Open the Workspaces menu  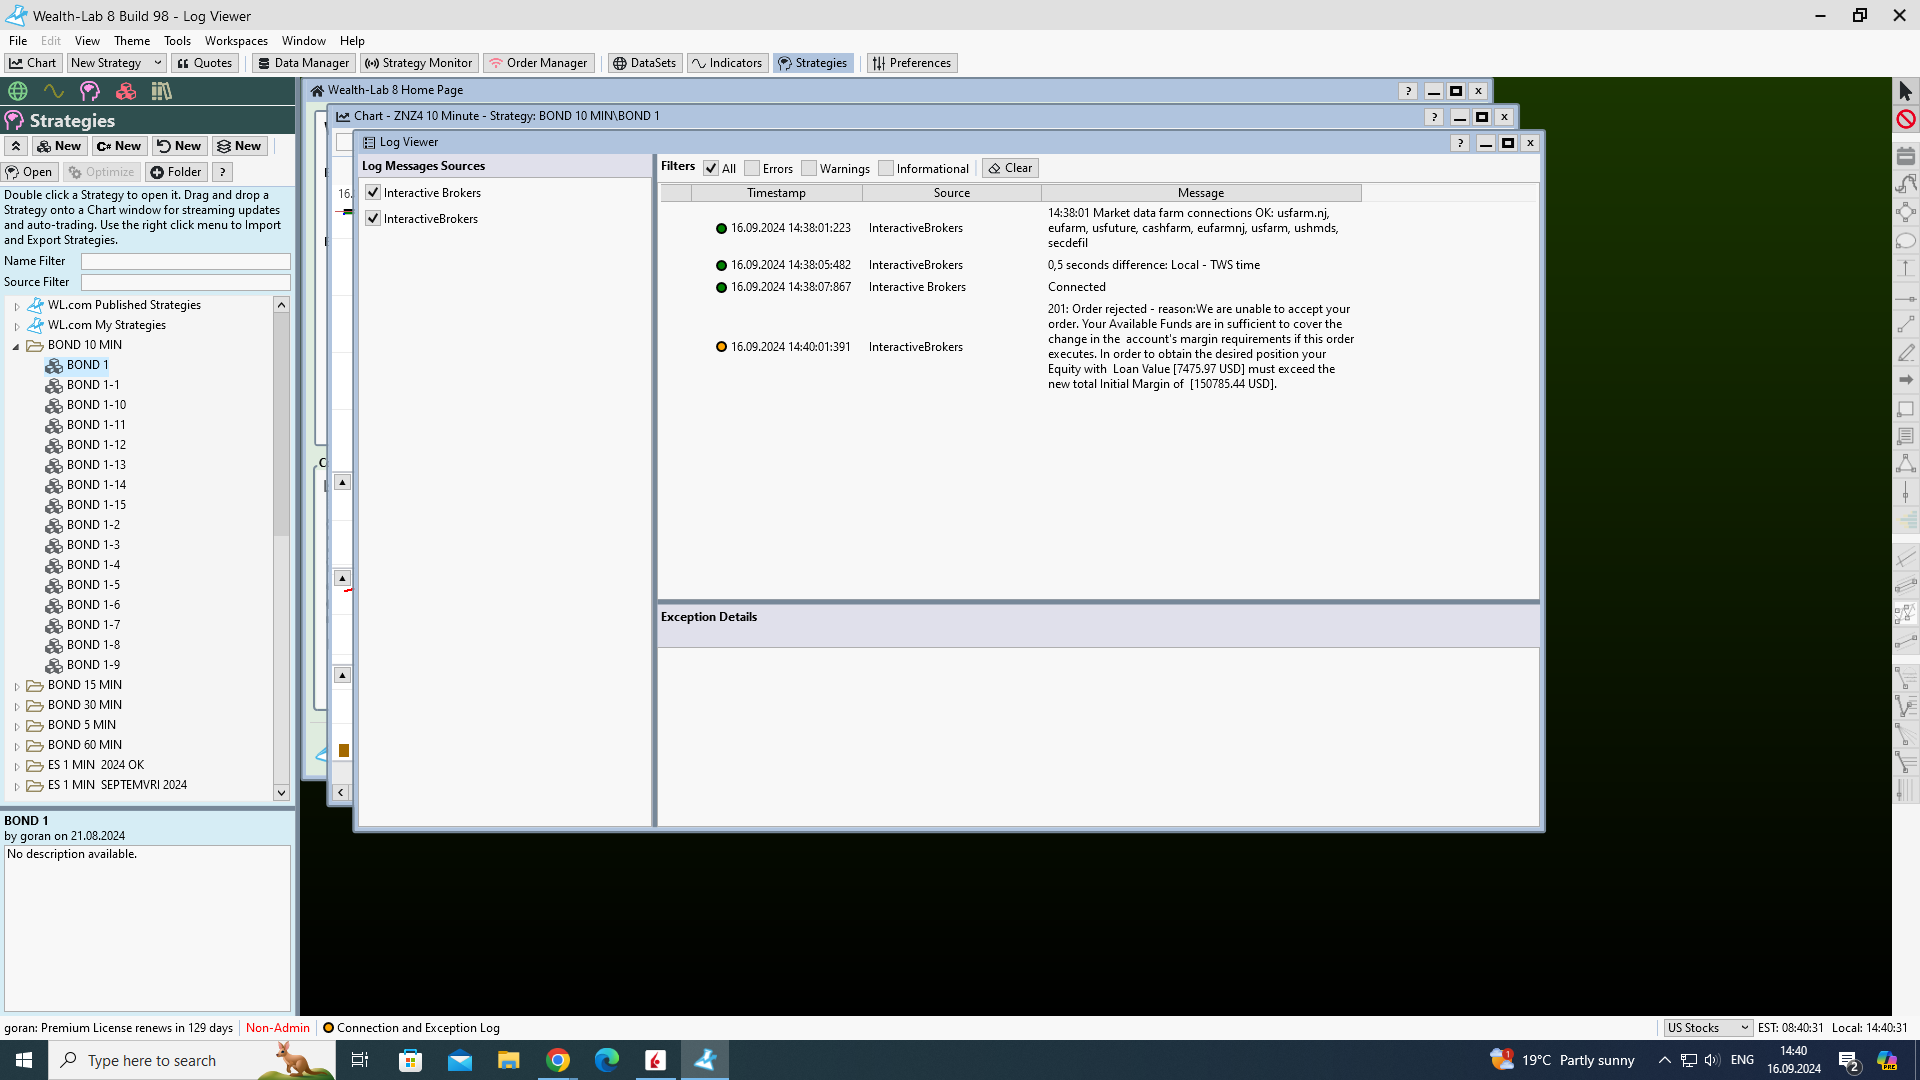coord(236,41)
